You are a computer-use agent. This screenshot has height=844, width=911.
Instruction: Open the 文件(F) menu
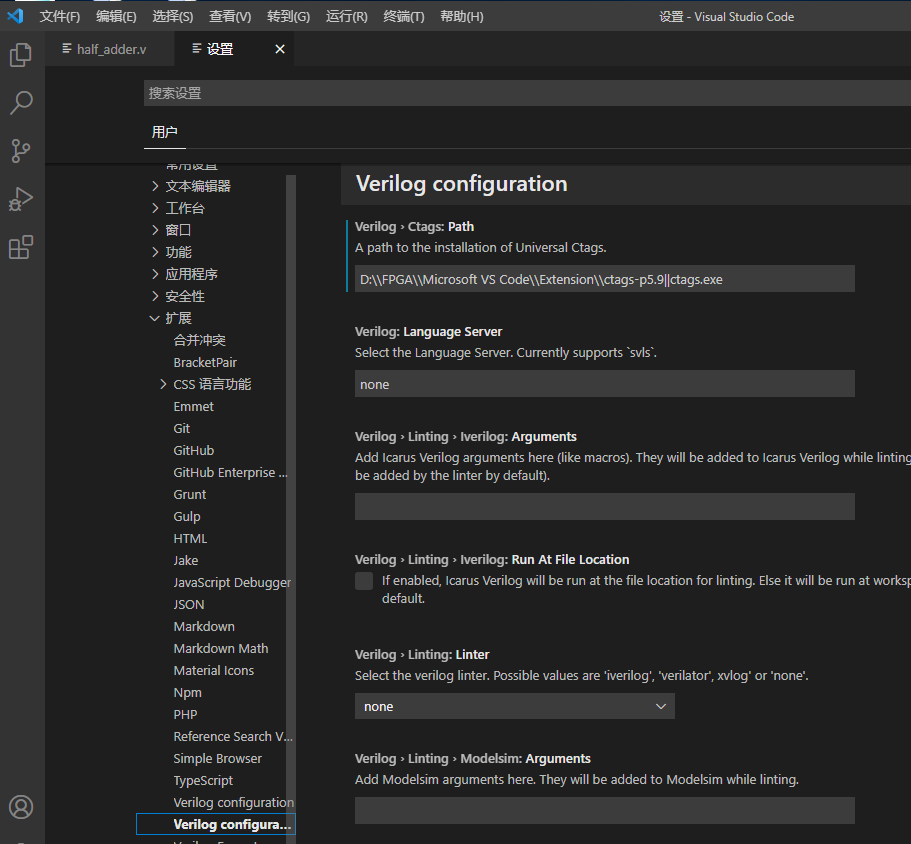tap(60, 16)
